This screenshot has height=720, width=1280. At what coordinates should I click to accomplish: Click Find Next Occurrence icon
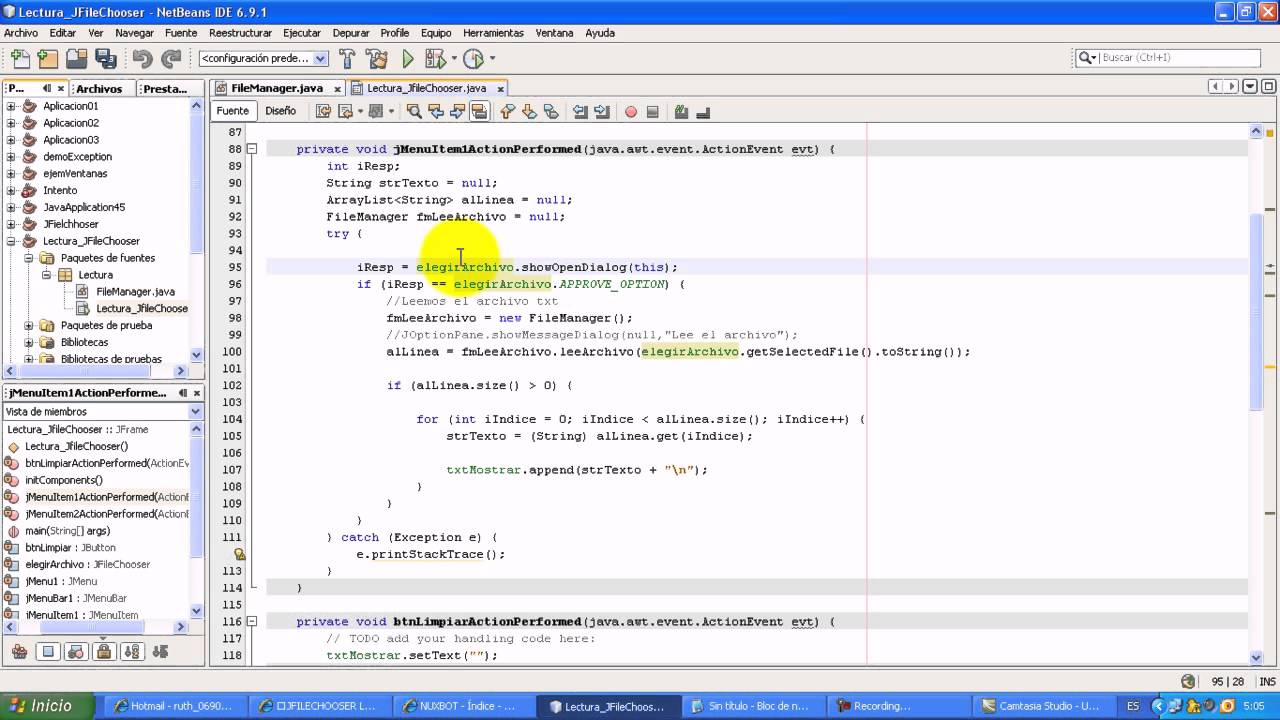(x=457, y=111)
